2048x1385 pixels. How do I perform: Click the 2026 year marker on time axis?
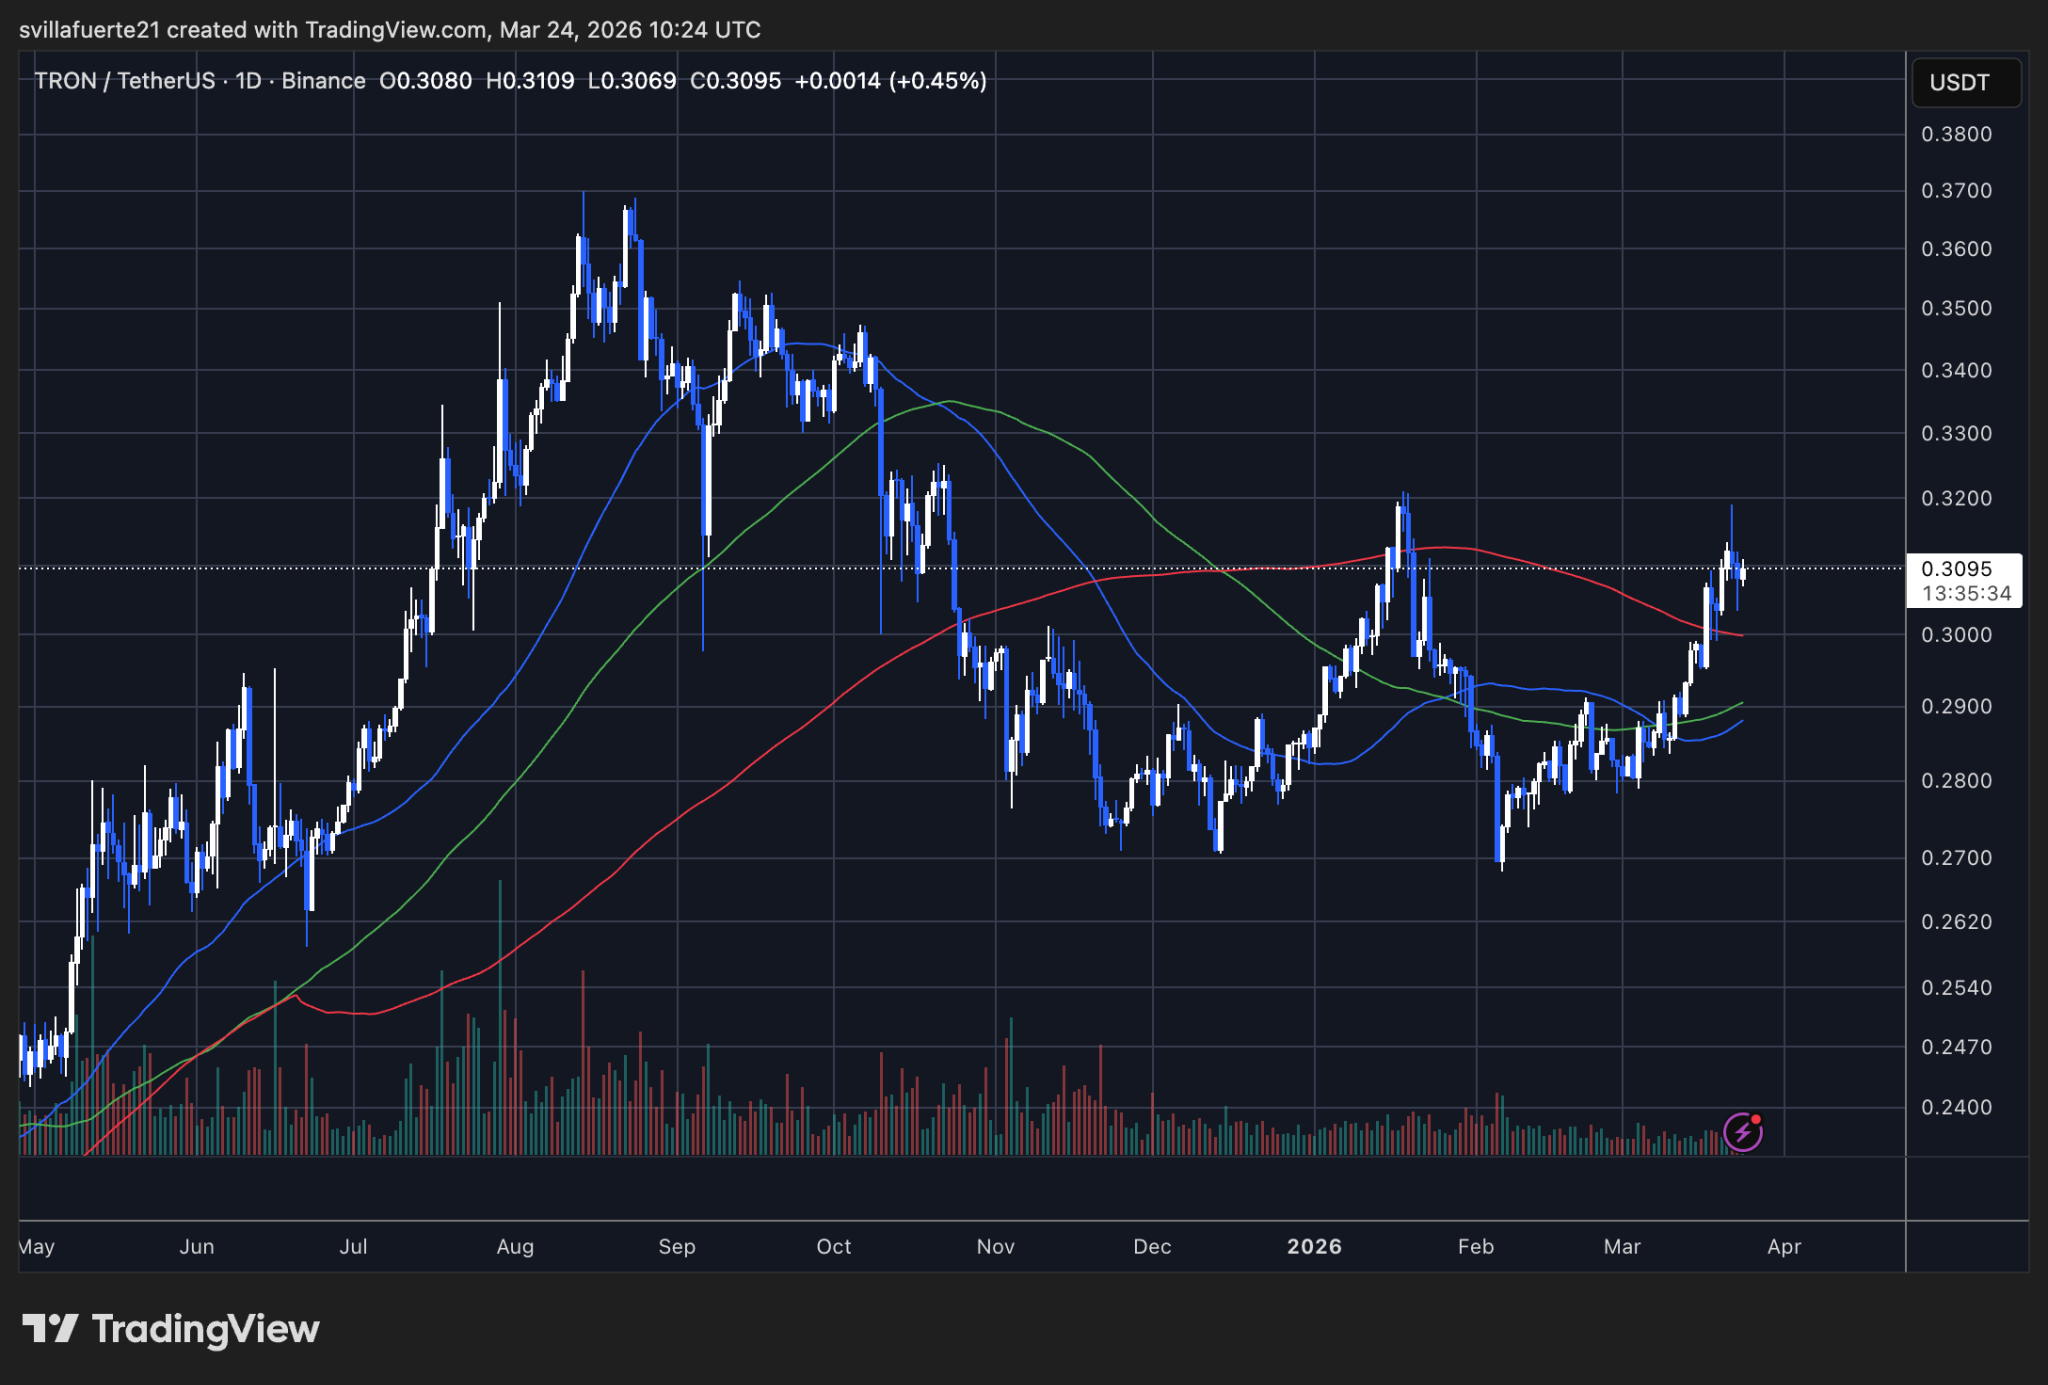tap(1314, 1246)
